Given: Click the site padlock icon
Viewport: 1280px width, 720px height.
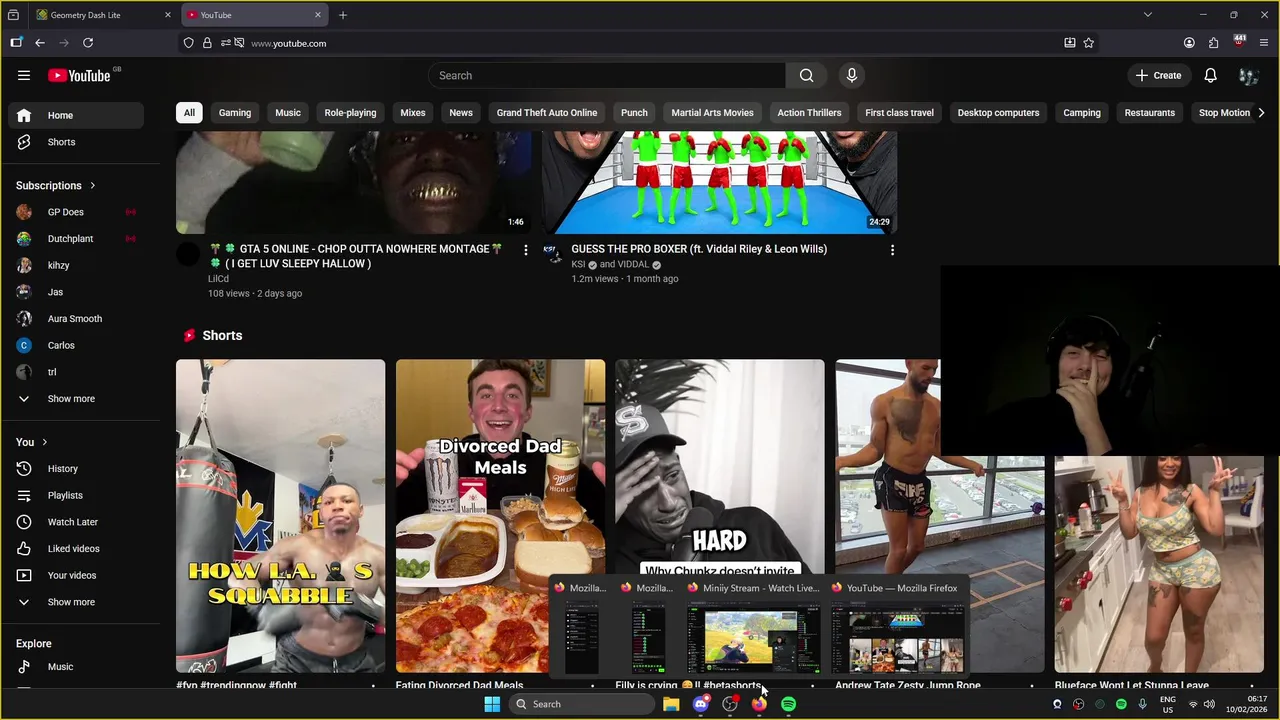Looking at the screenshot, I should tap(207, 43).
